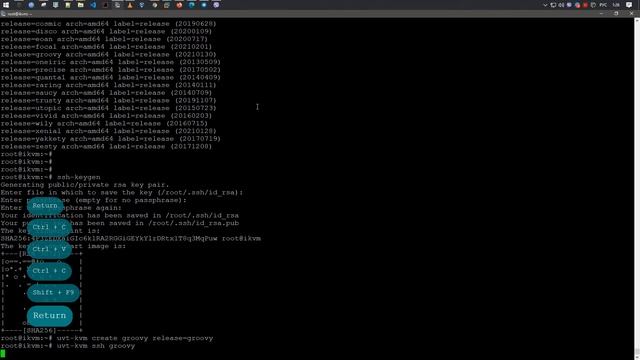This screenshot has width=640, height=360.
Task: Select the 'release=precise' output line
Action: coord(111,70)
